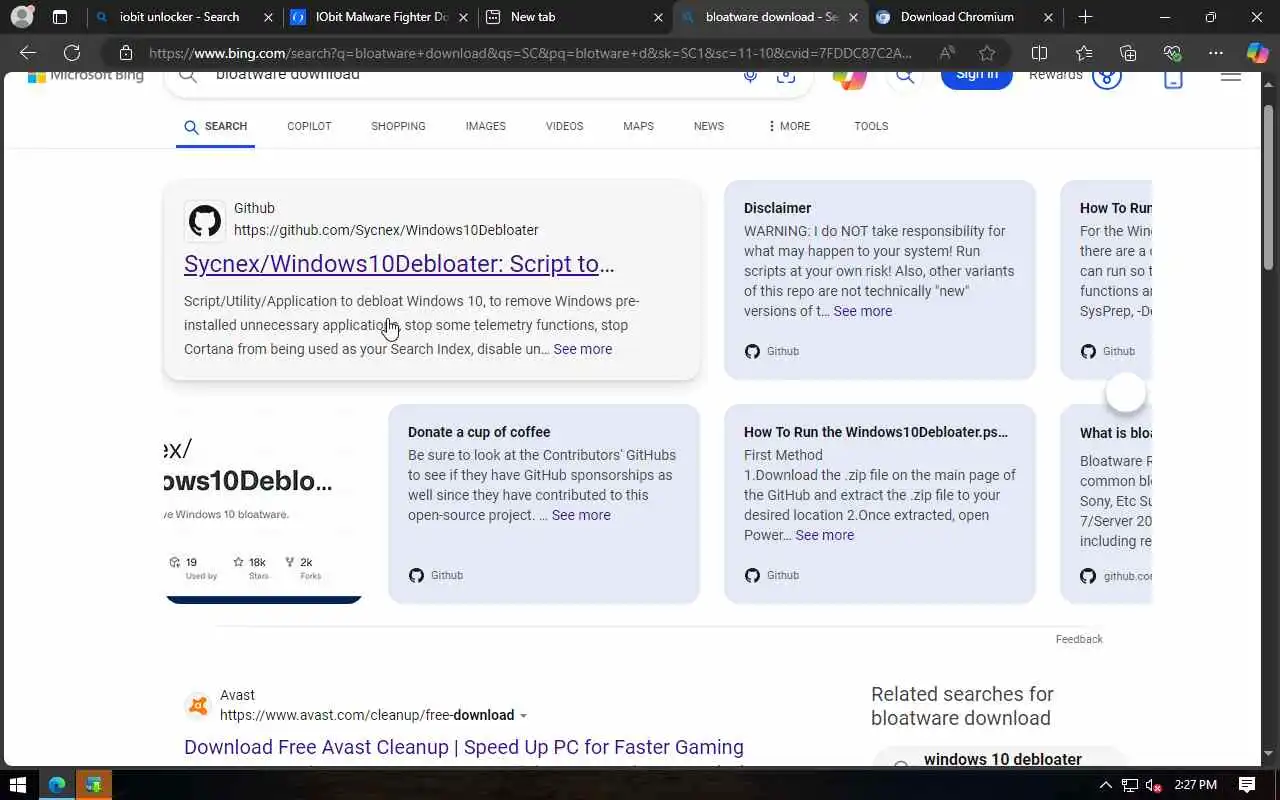Select the COPILOT search category
The height and width of the screenshot is (800, 1280).
(x=309, y=126)
